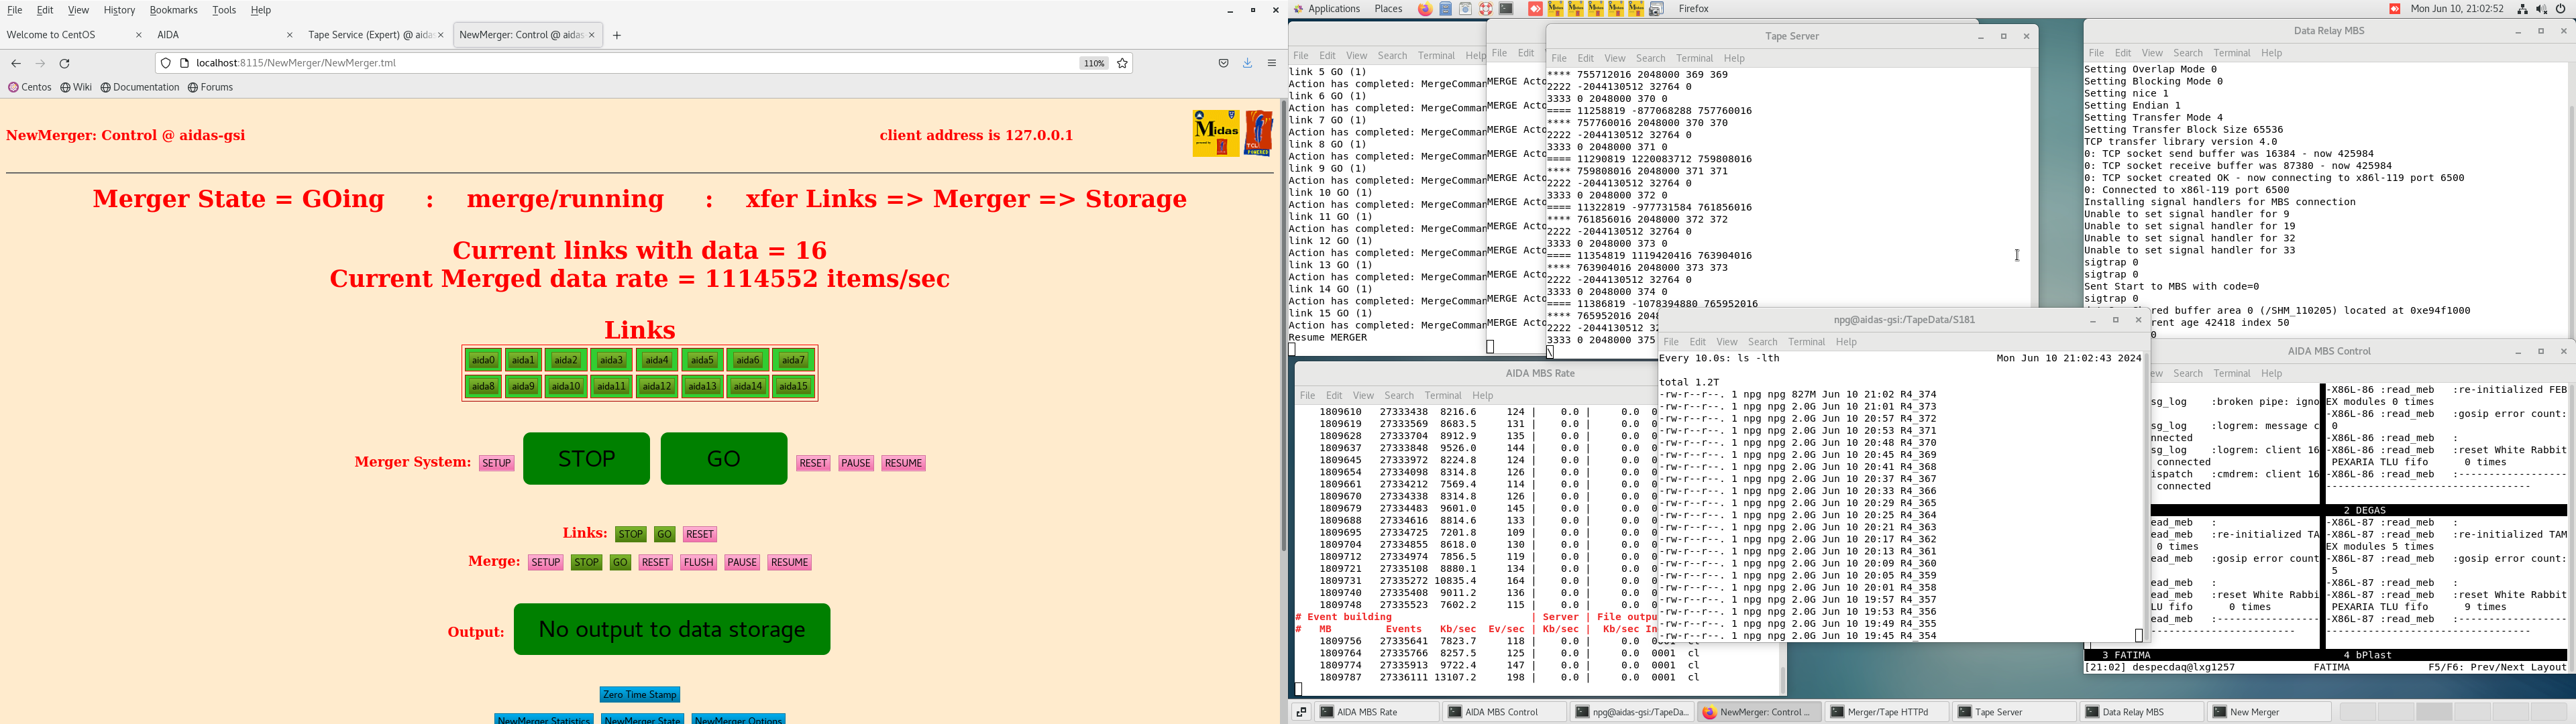Open the Applications menu
This screenshot has height=724, width=2576.
pos(1334,9)
